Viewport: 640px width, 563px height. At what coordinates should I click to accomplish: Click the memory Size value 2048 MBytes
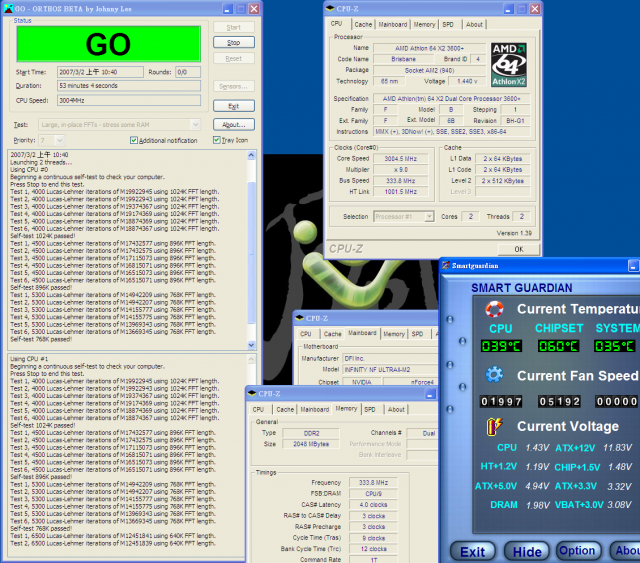point(311,444)
